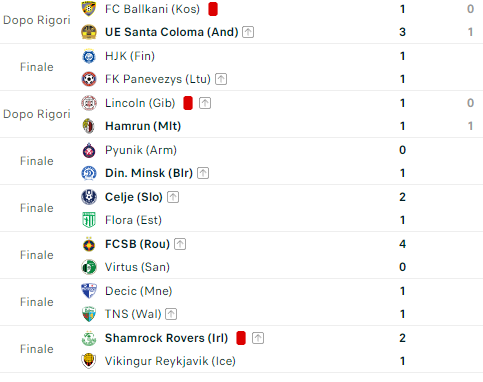Screen dimensions: 483x382
Task: Click the UE Santa Coloma advancing arrow icon
Action: coord(248,32)
